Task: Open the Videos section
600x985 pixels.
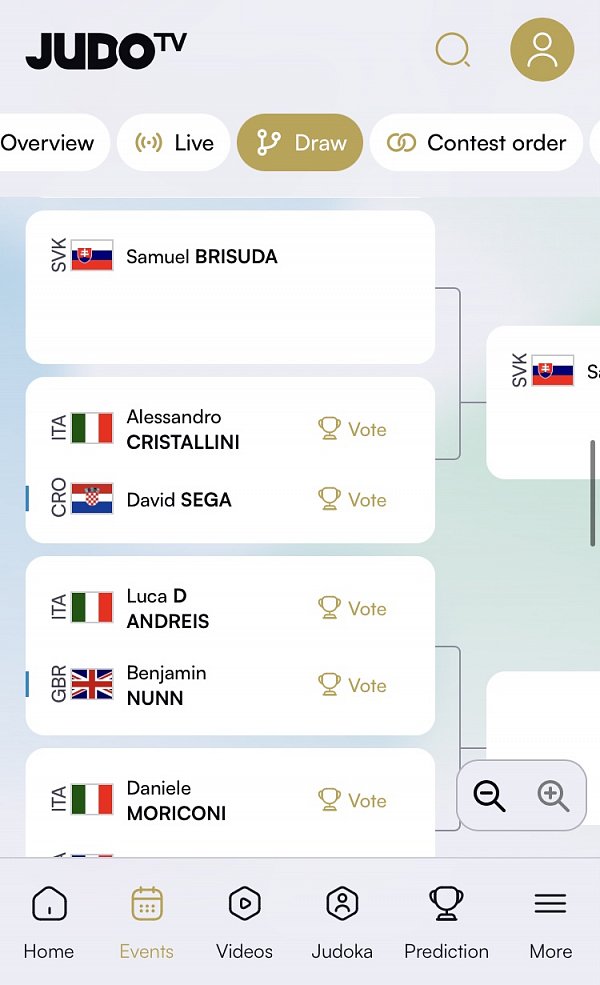Action: point(244,922)
